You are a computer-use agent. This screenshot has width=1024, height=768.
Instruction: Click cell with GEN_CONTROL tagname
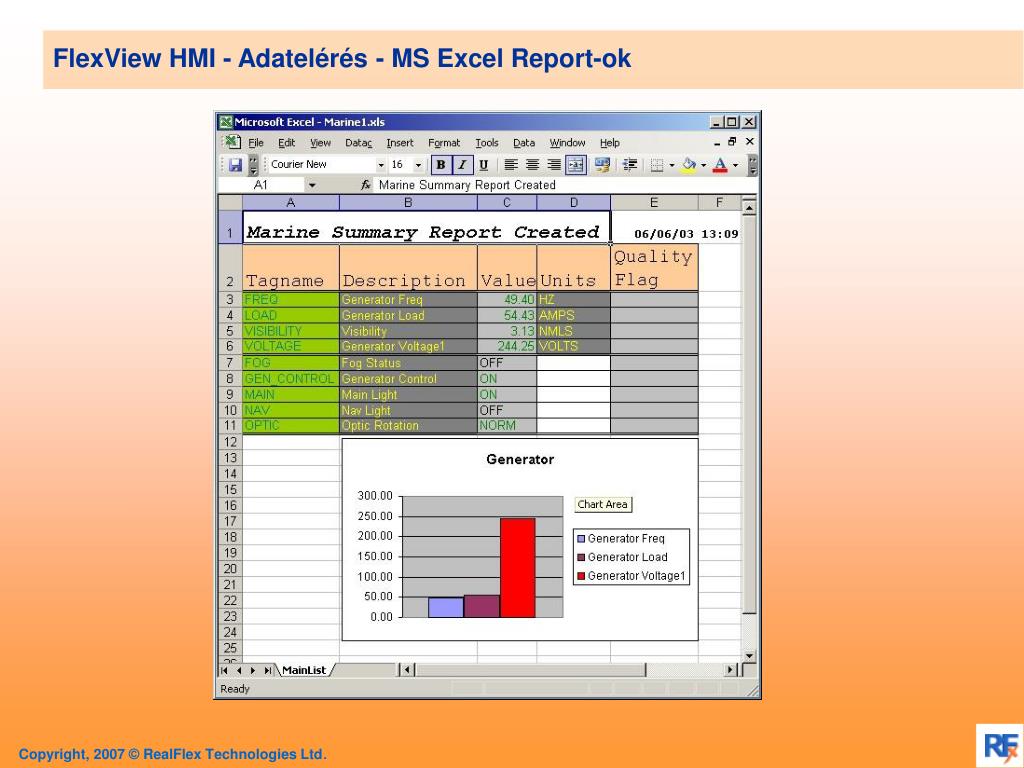click(291, 379)
